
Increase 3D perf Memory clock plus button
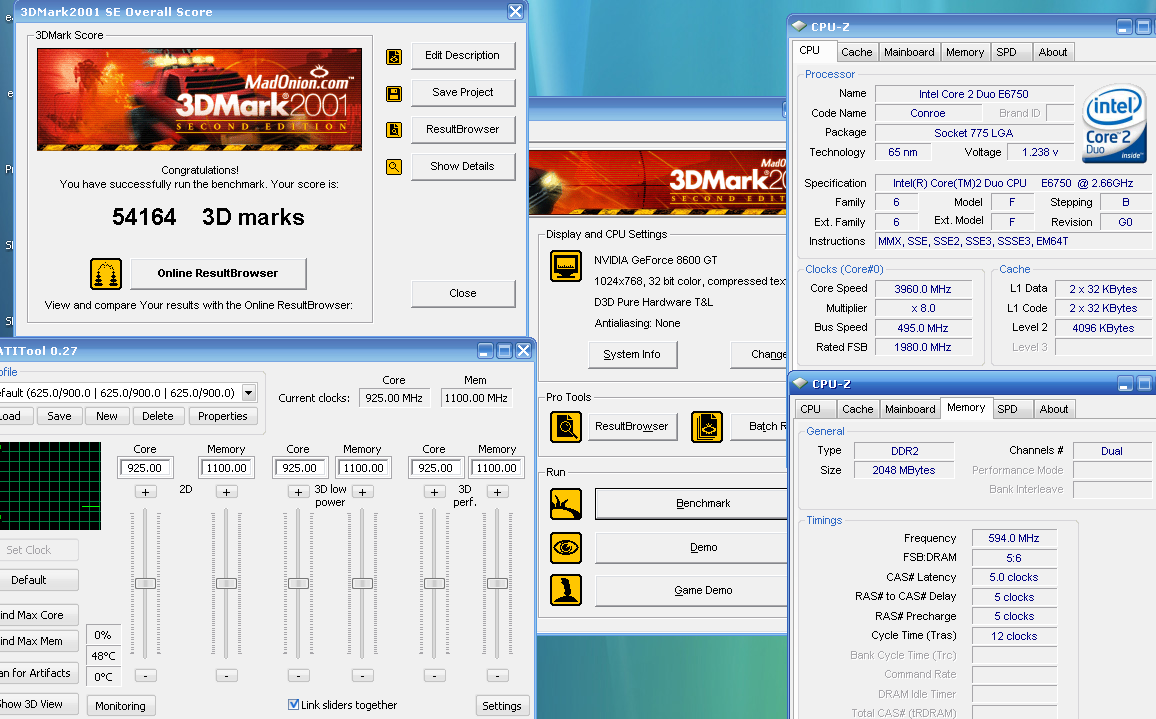[498, 492]
